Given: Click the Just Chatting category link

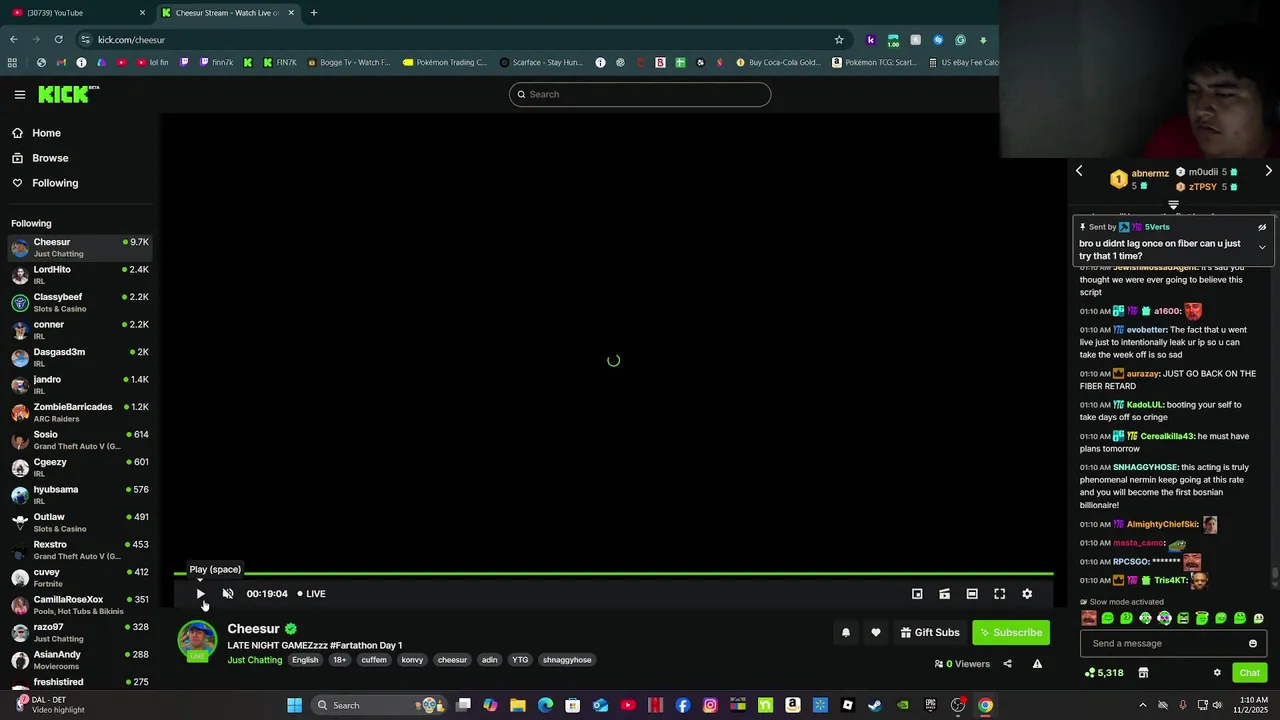Looking at the screenshot, I should coord(255,660).
